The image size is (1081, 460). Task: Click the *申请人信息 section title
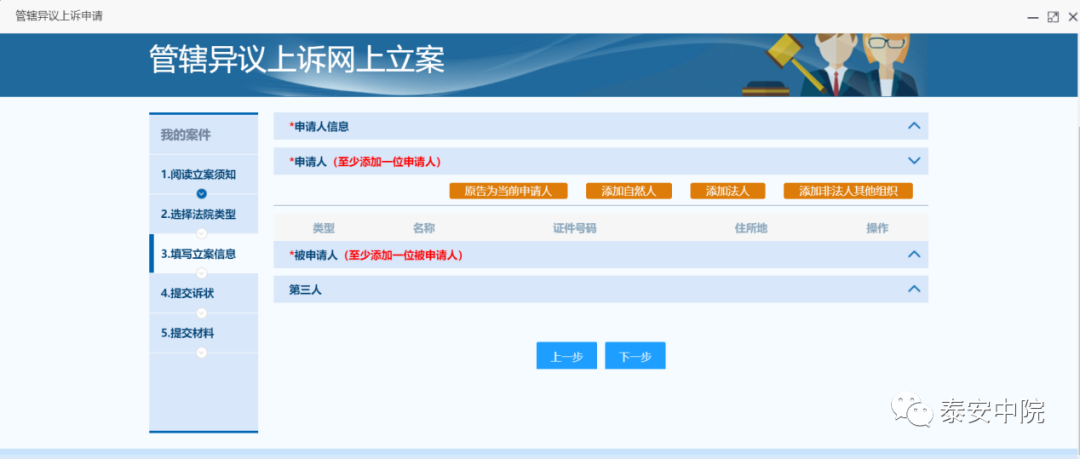(x=319, y=126)
